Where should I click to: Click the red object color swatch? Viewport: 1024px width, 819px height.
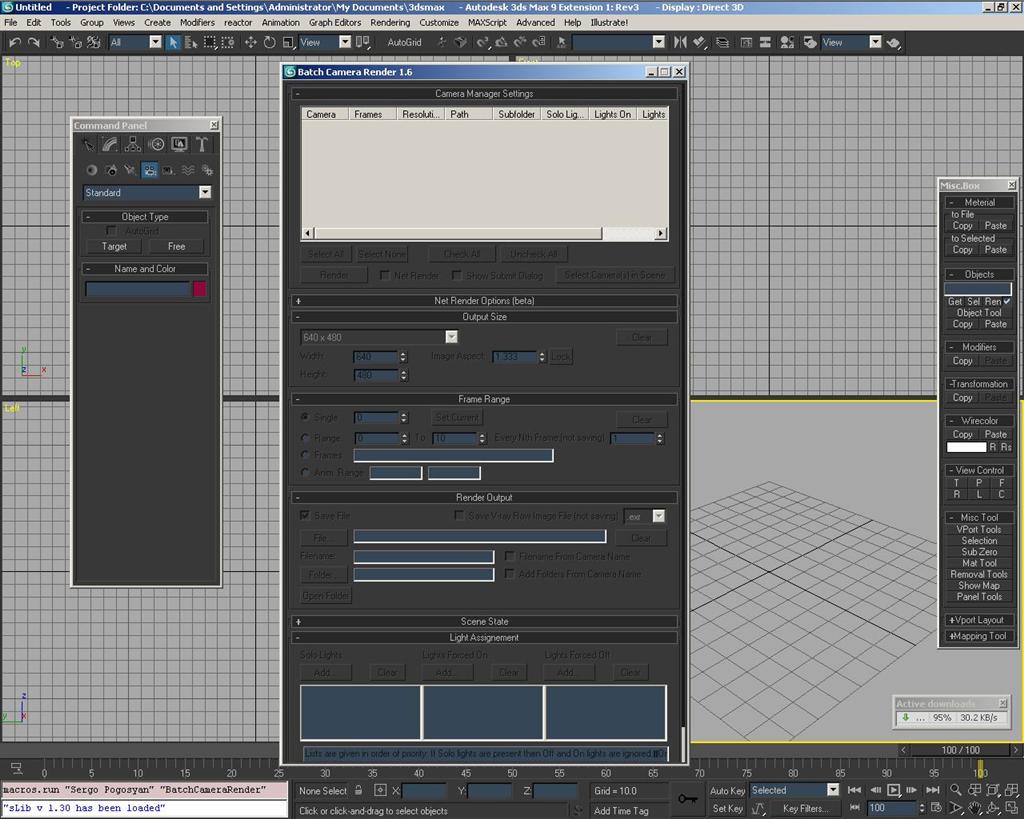pyautogui.click(x=200, y=289)
